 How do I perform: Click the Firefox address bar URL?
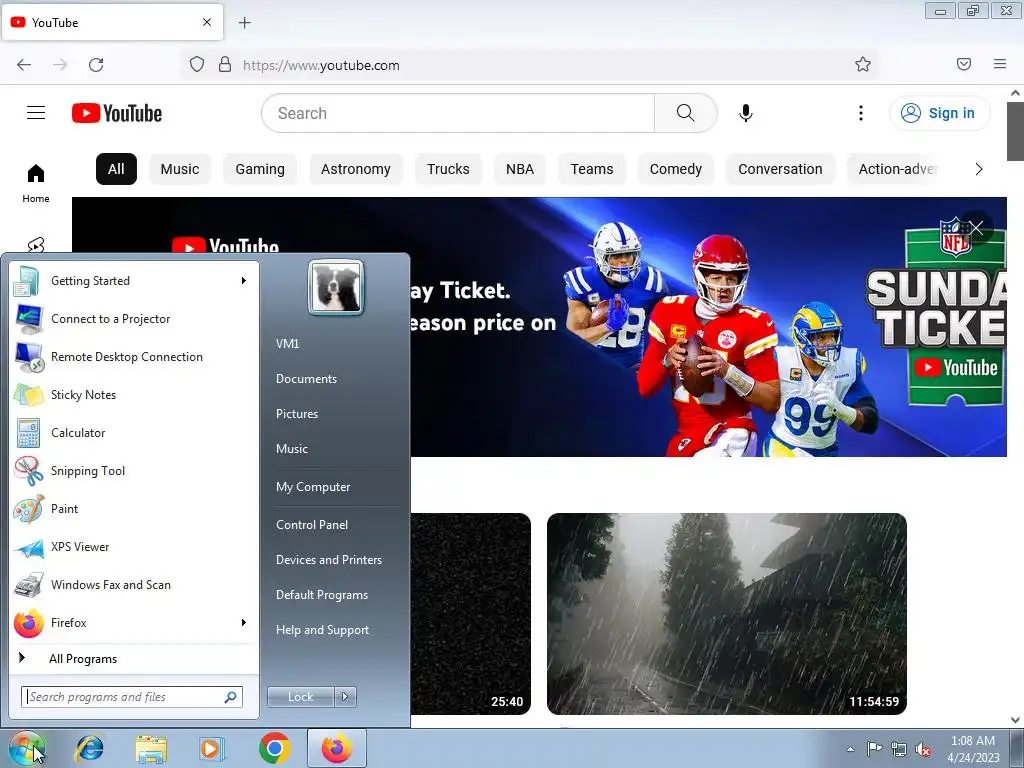(x=321, y=65)
